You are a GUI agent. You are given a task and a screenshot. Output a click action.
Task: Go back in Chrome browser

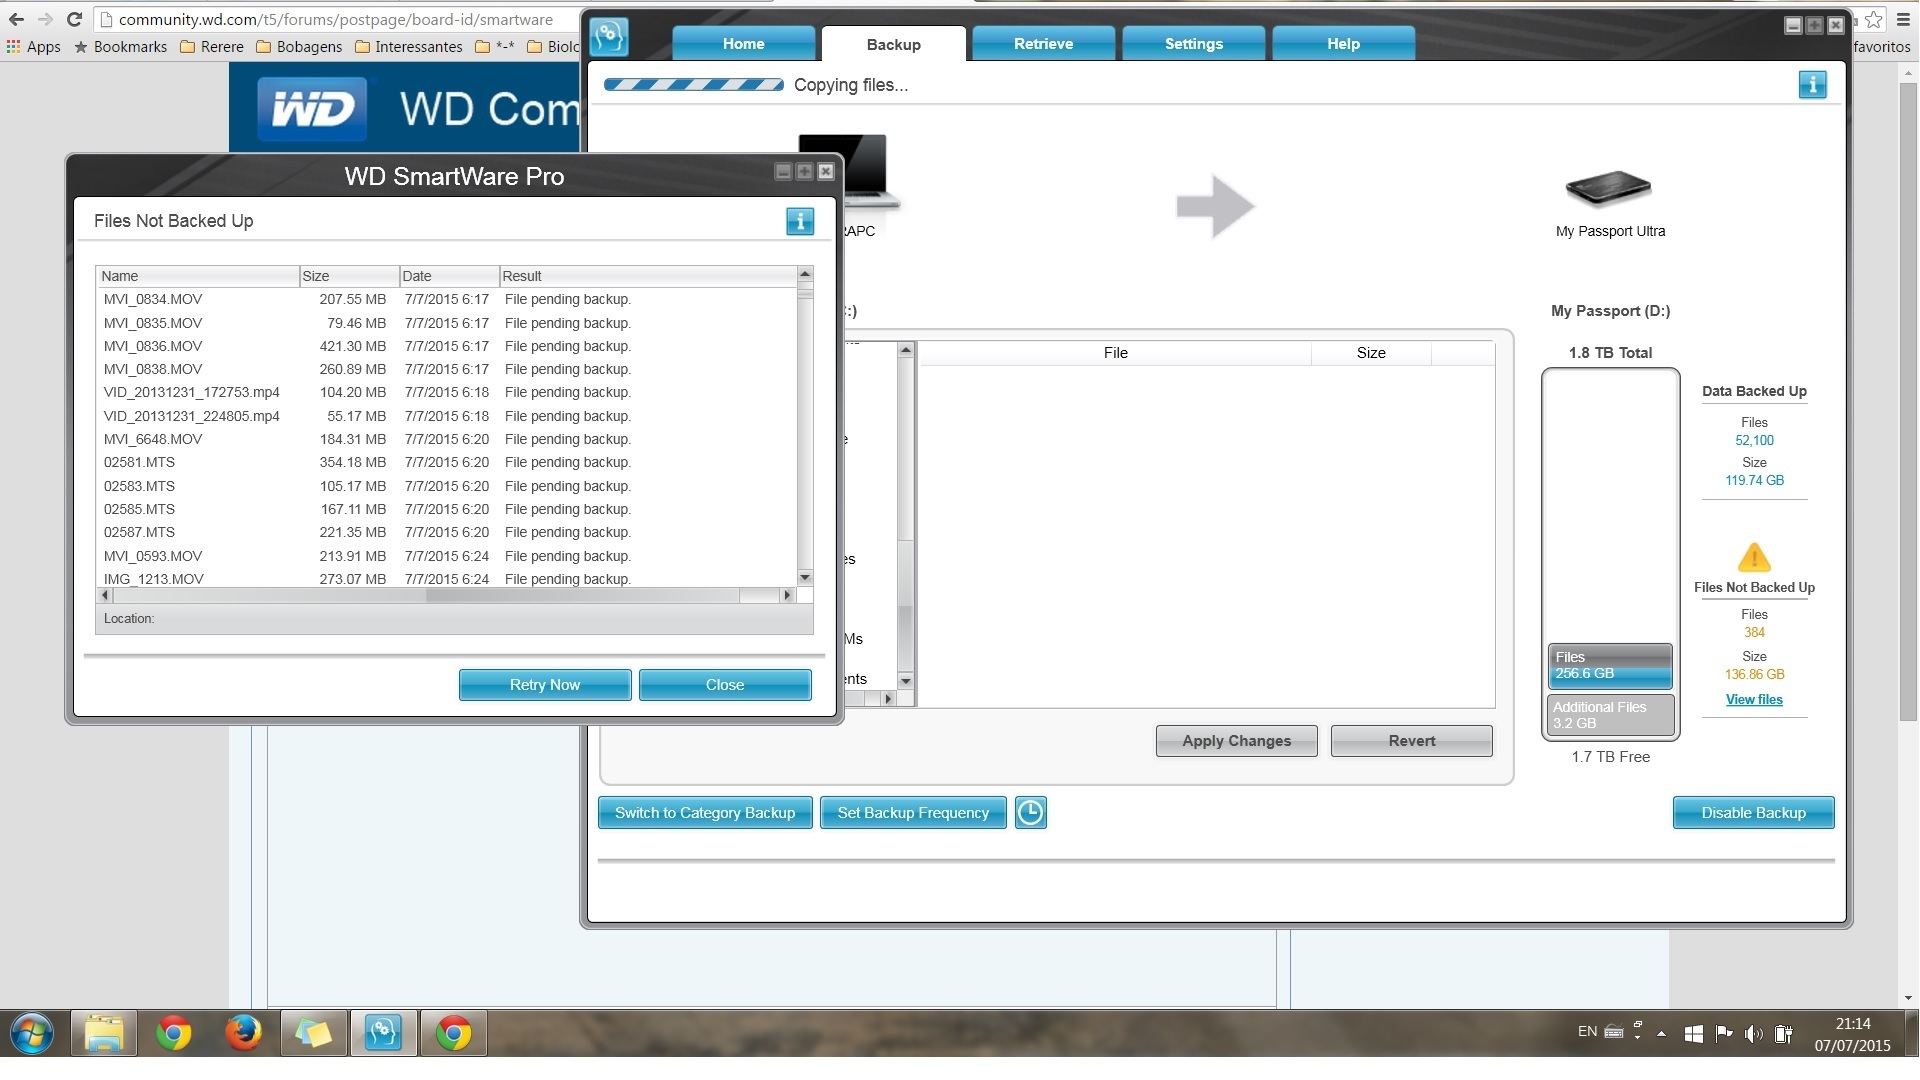tap(16, 19)
